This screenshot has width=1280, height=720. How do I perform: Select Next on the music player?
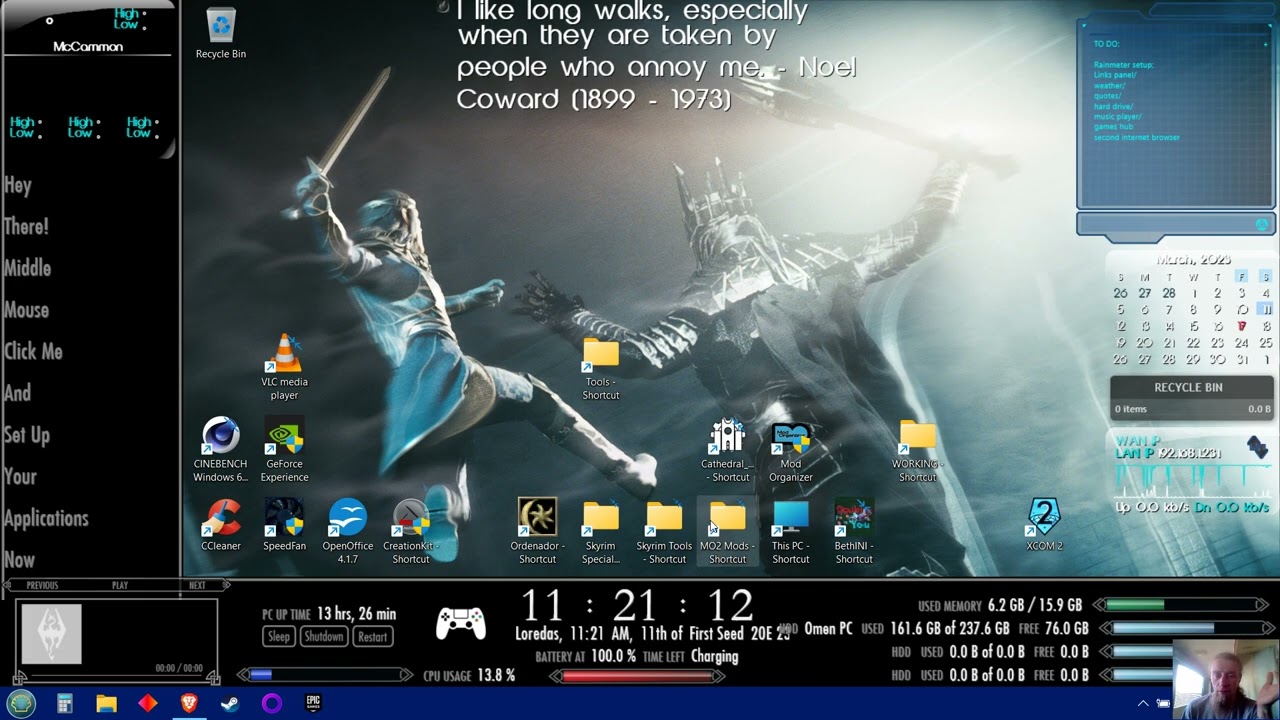197,585
